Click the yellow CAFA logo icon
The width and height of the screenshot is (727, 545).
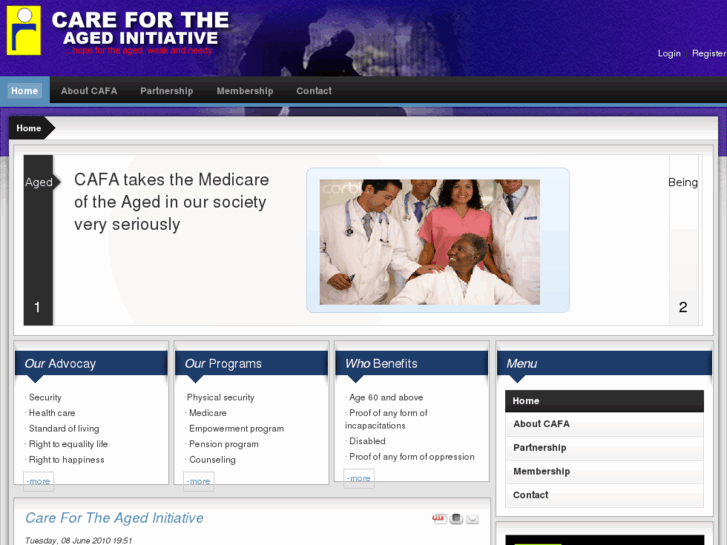click(x=23, y=31)
